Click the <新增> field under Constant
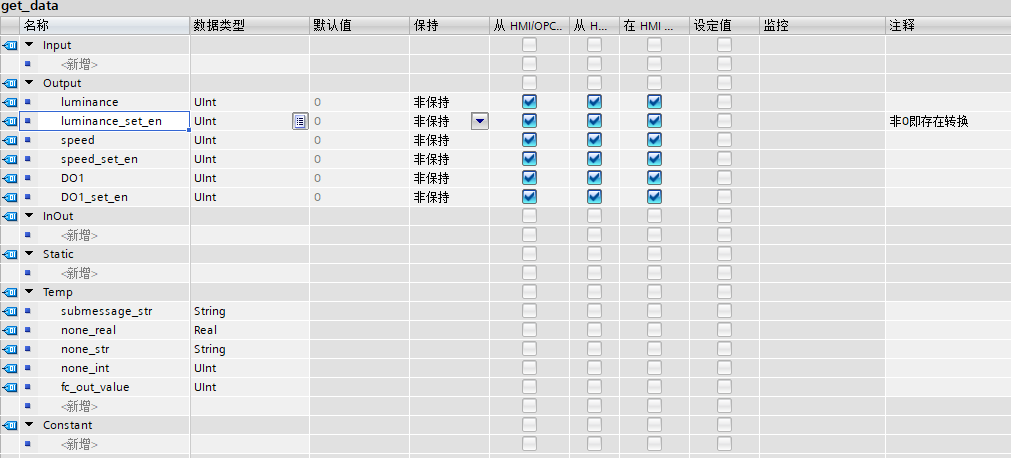The height and width of the screenshot is (458, 1011). [79, 444]
